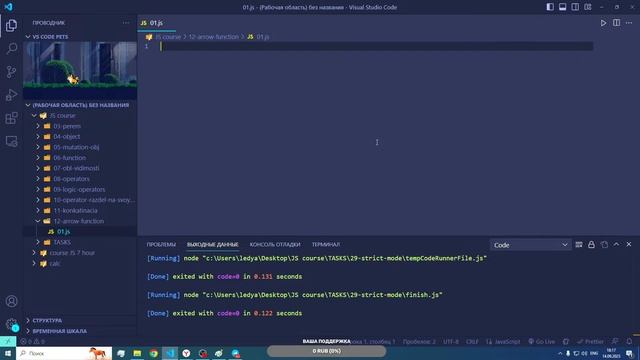The width and height of the screenshot is (640, 360).
Task: Open the Windows Start menu
Action: pos(8,353)
